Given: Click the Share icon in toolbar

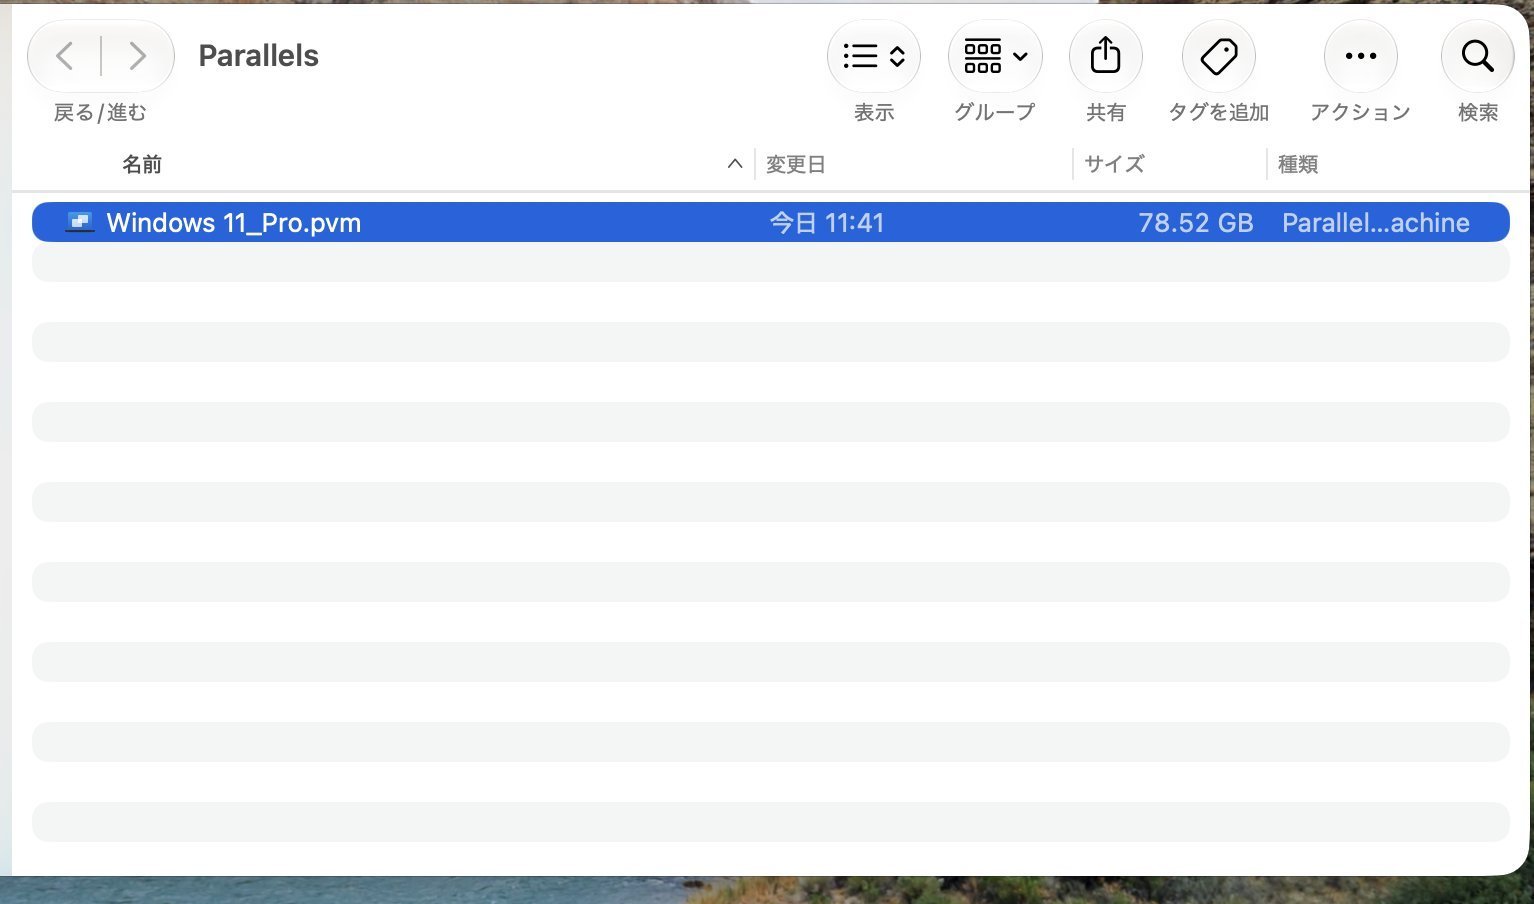Looking at the screenshot, I should (x=1105, y=56).
